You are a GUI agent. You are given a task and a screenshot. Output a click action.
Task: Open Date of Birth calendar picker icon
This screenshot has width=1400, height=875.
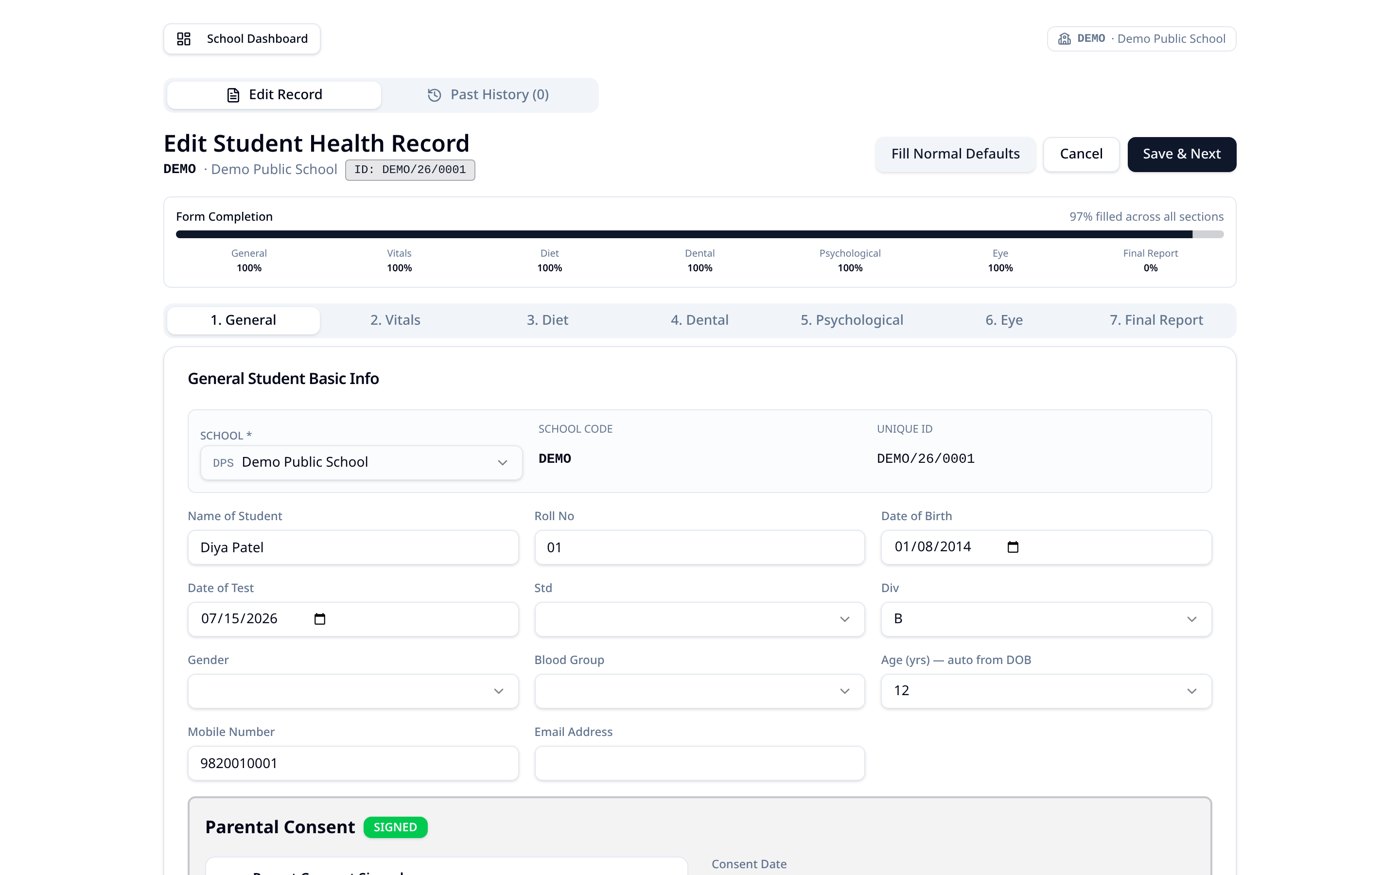[x=1013, y=547]
